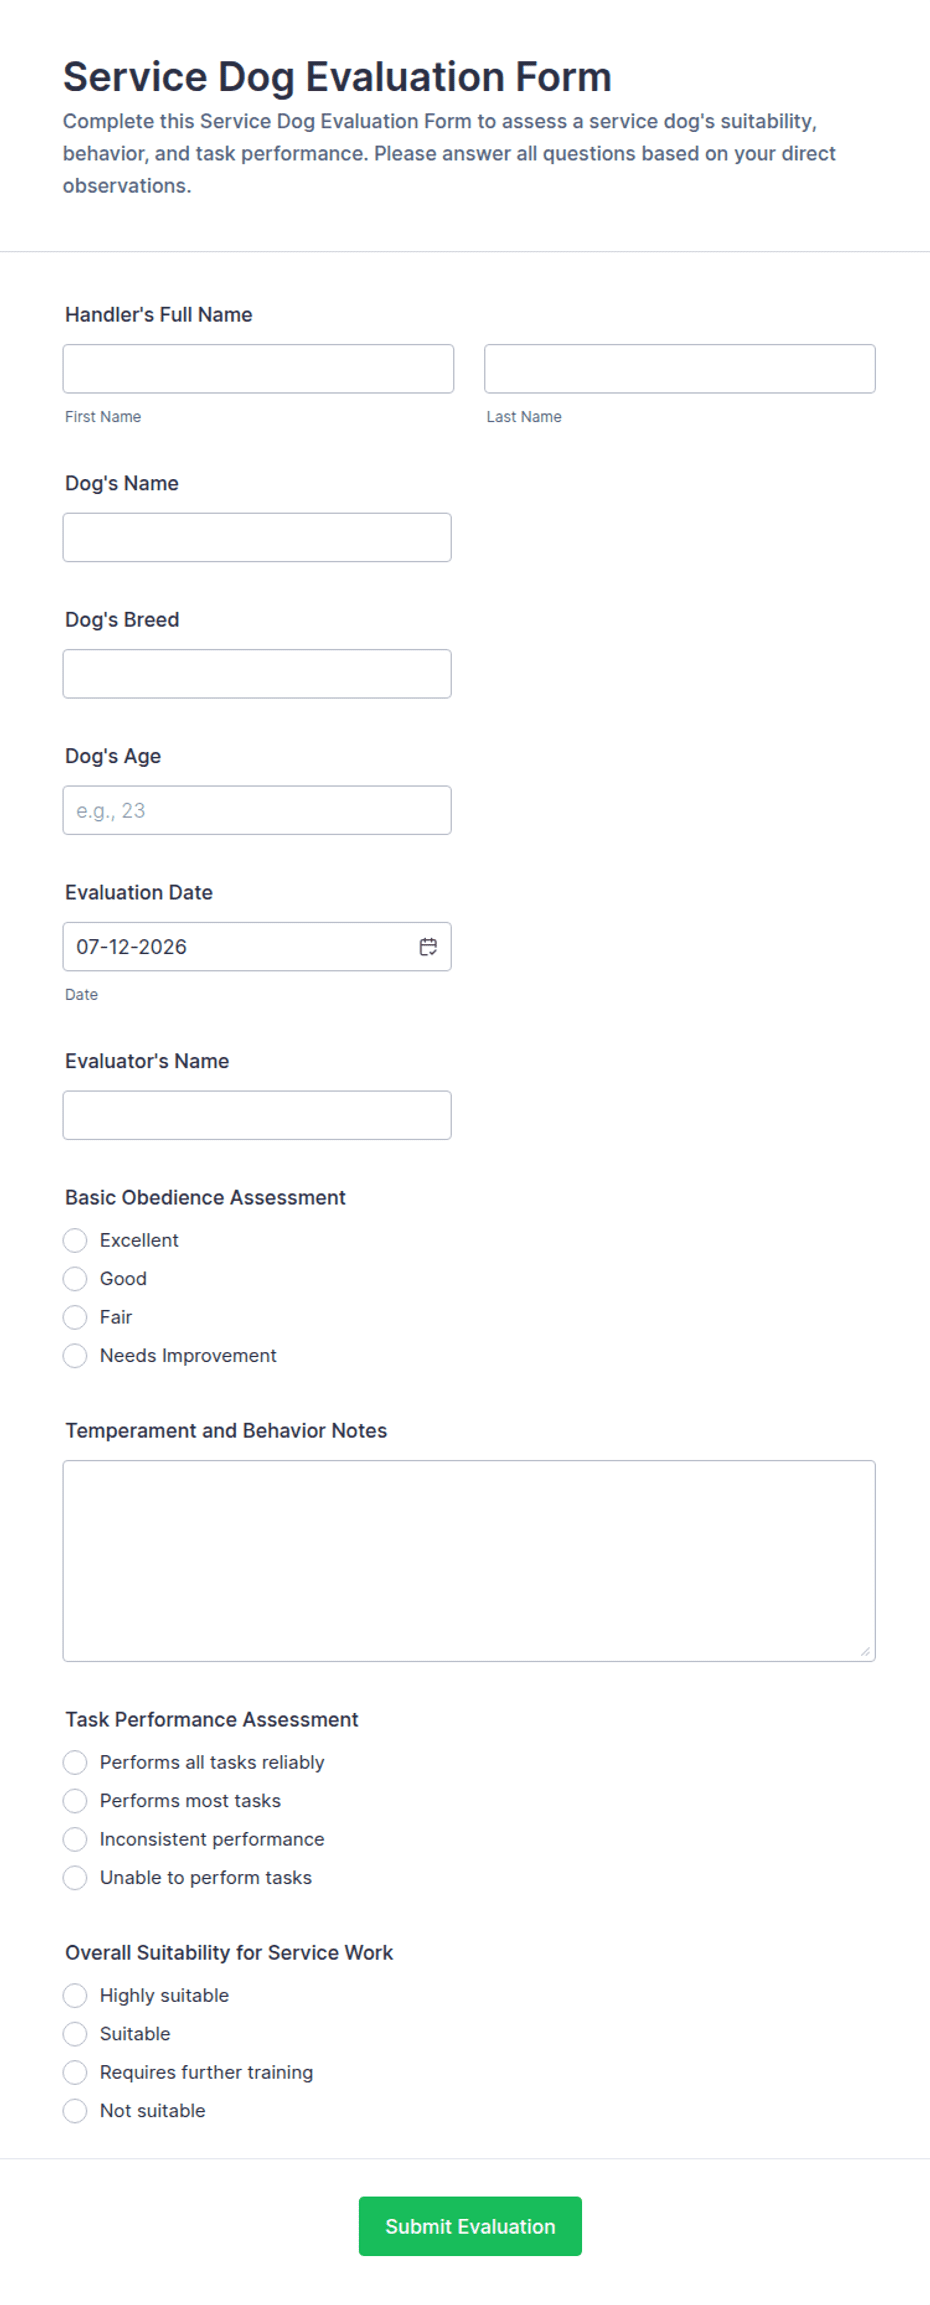Select the Good obedience radio option
Screen dimensions: 930x2305
click(x=75, y=1279)
